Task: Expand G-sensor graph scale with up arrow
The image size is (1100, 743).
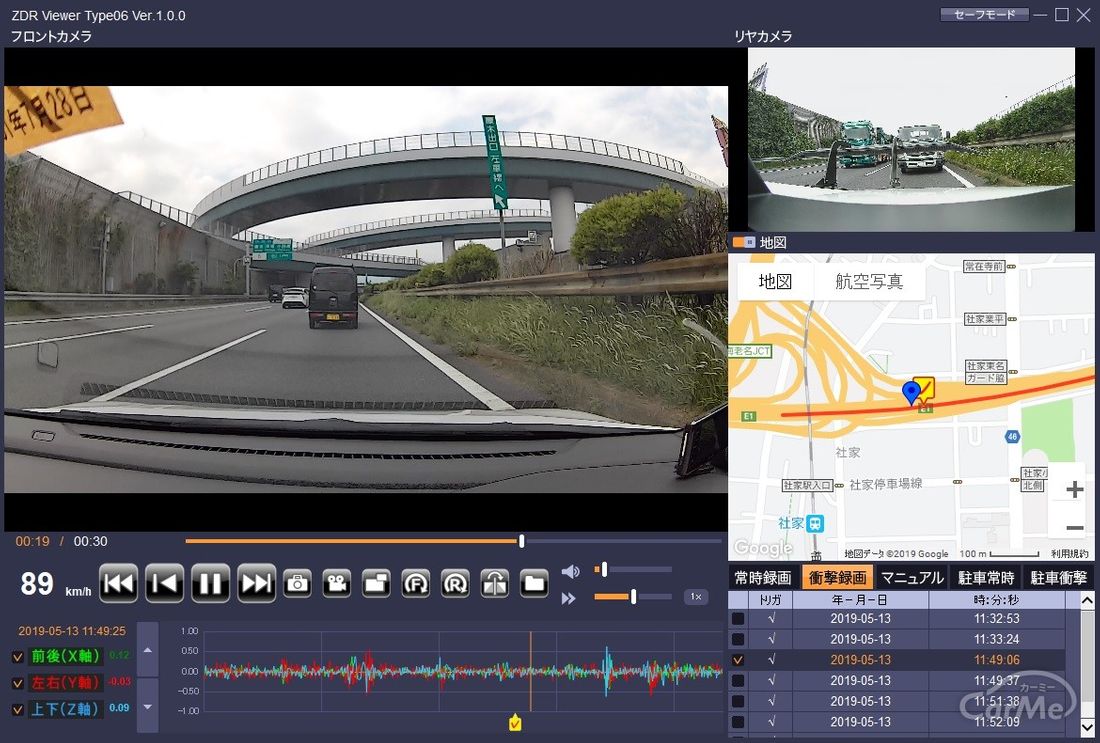Action: [x=147, y=650]
